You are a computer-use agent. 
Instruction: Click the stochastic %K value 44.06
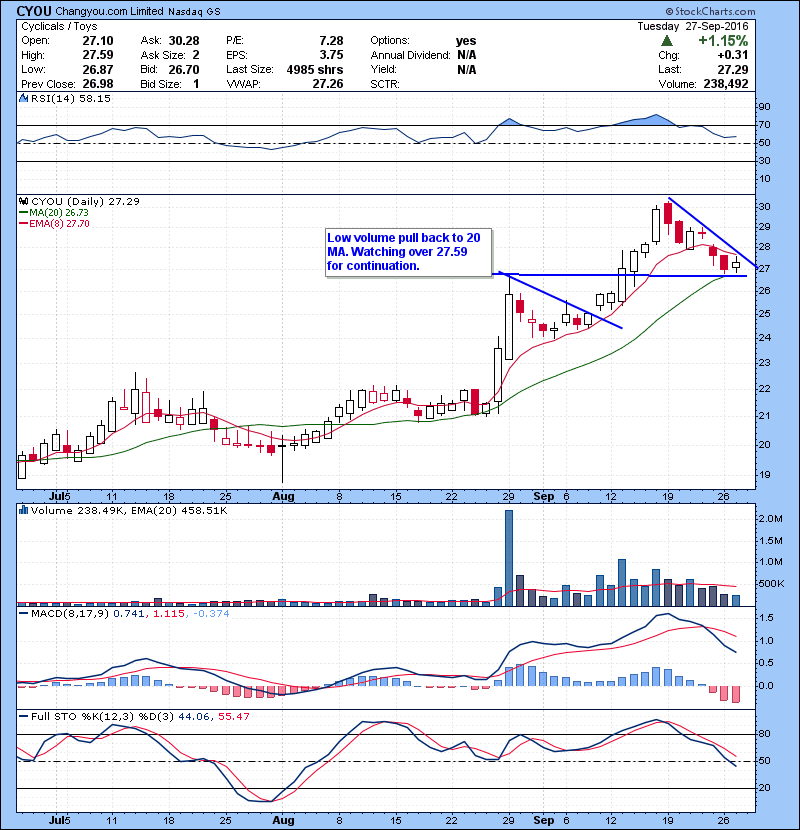(x=193, y=716)
